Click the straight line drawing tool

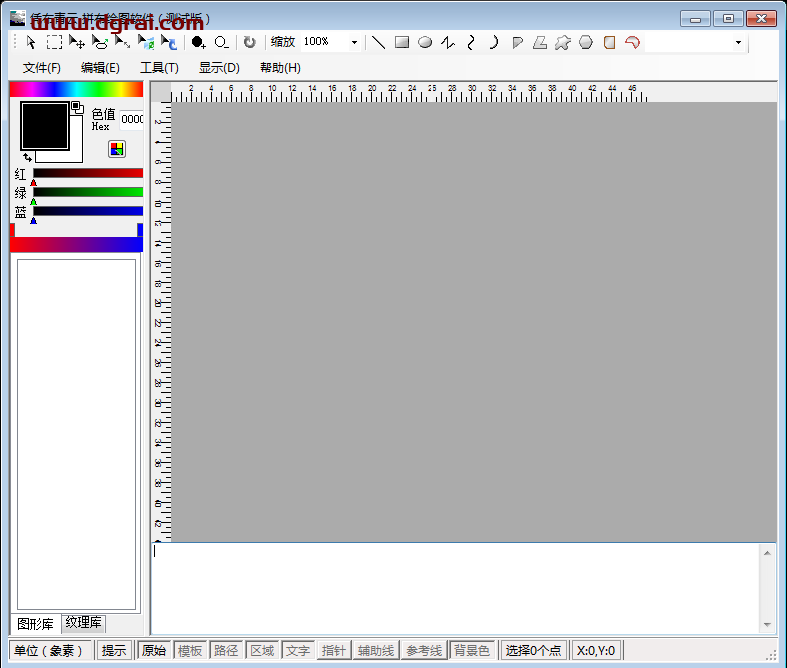[379, 42]
